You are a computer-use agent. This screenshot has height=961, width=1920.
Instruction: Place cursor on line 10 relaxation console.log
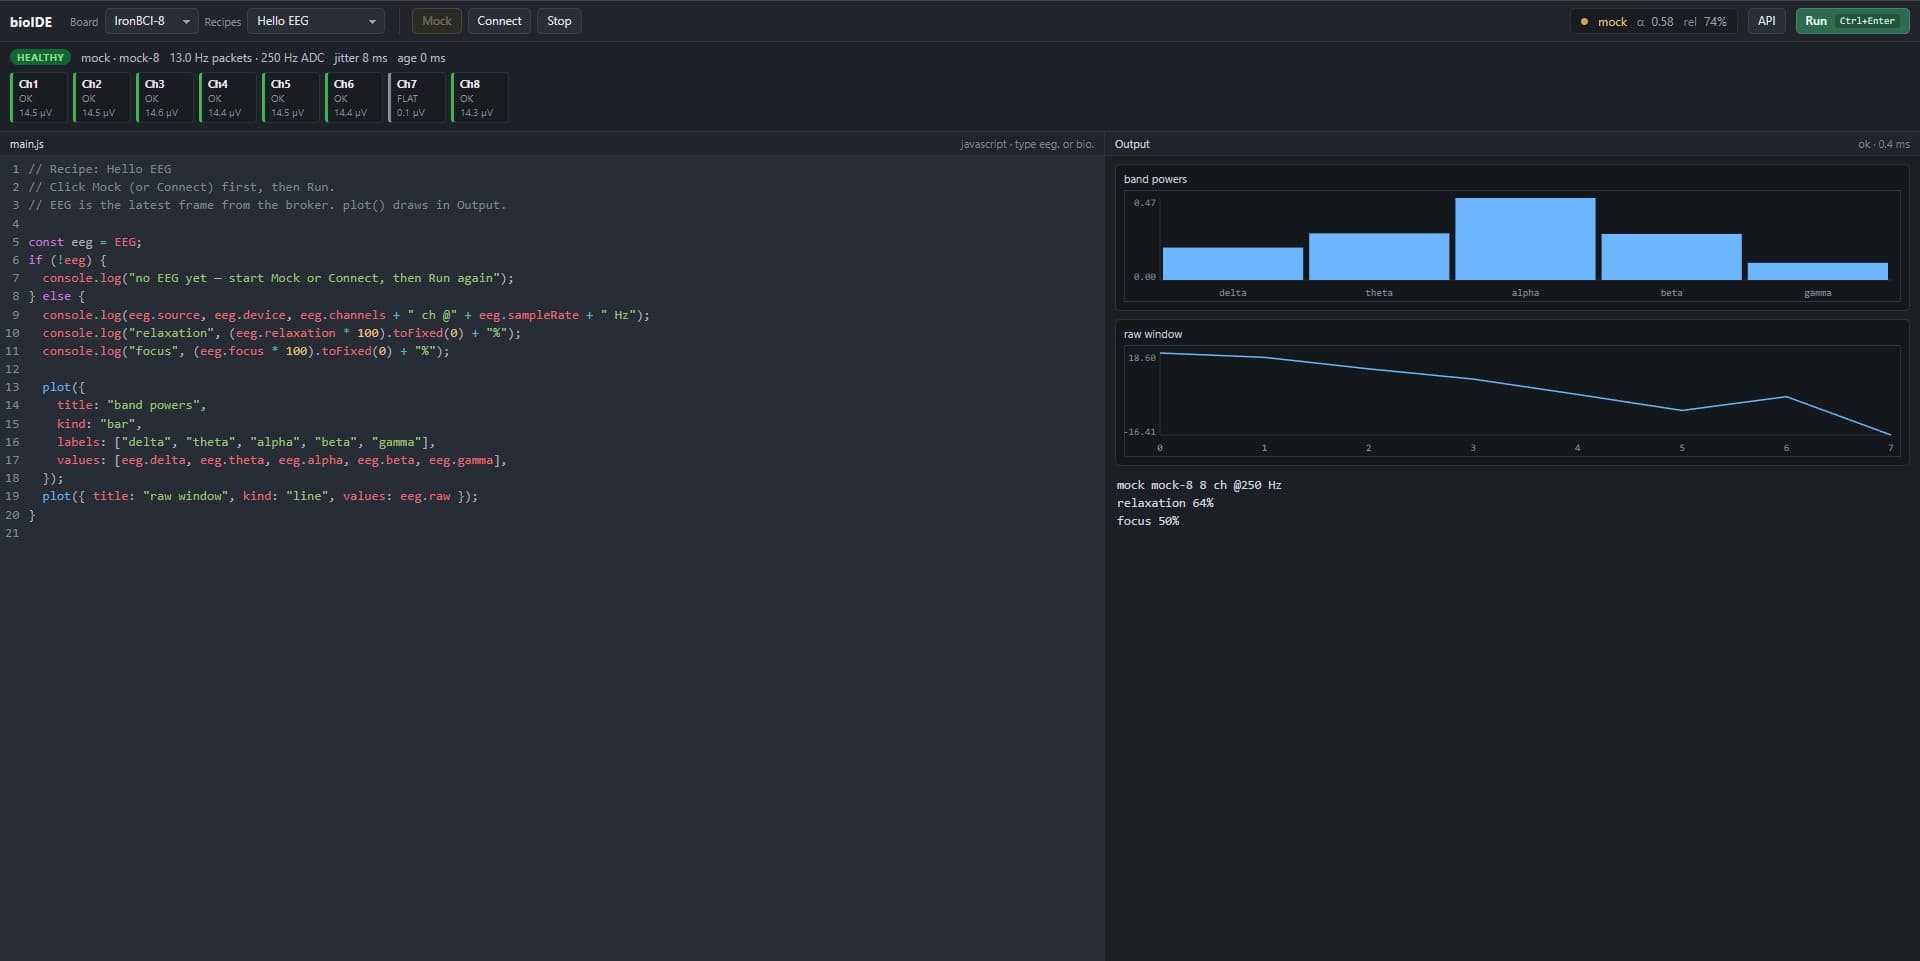(282, 333)
